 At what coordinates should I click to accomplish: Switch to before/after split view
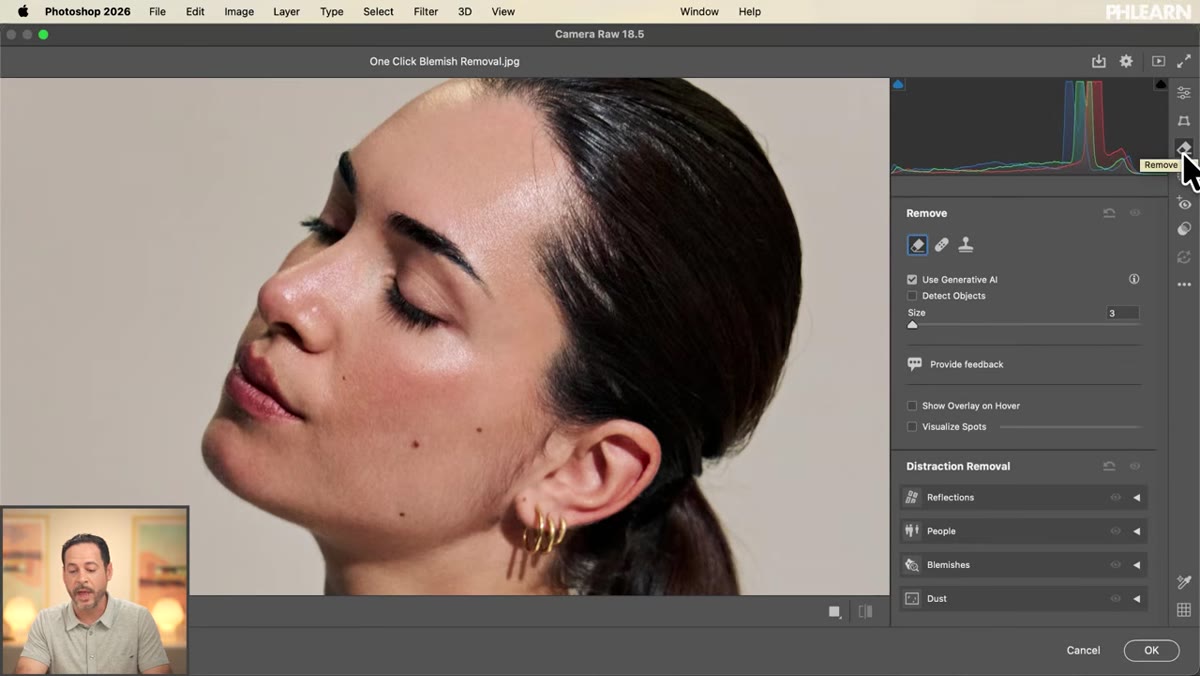[865, 612]
